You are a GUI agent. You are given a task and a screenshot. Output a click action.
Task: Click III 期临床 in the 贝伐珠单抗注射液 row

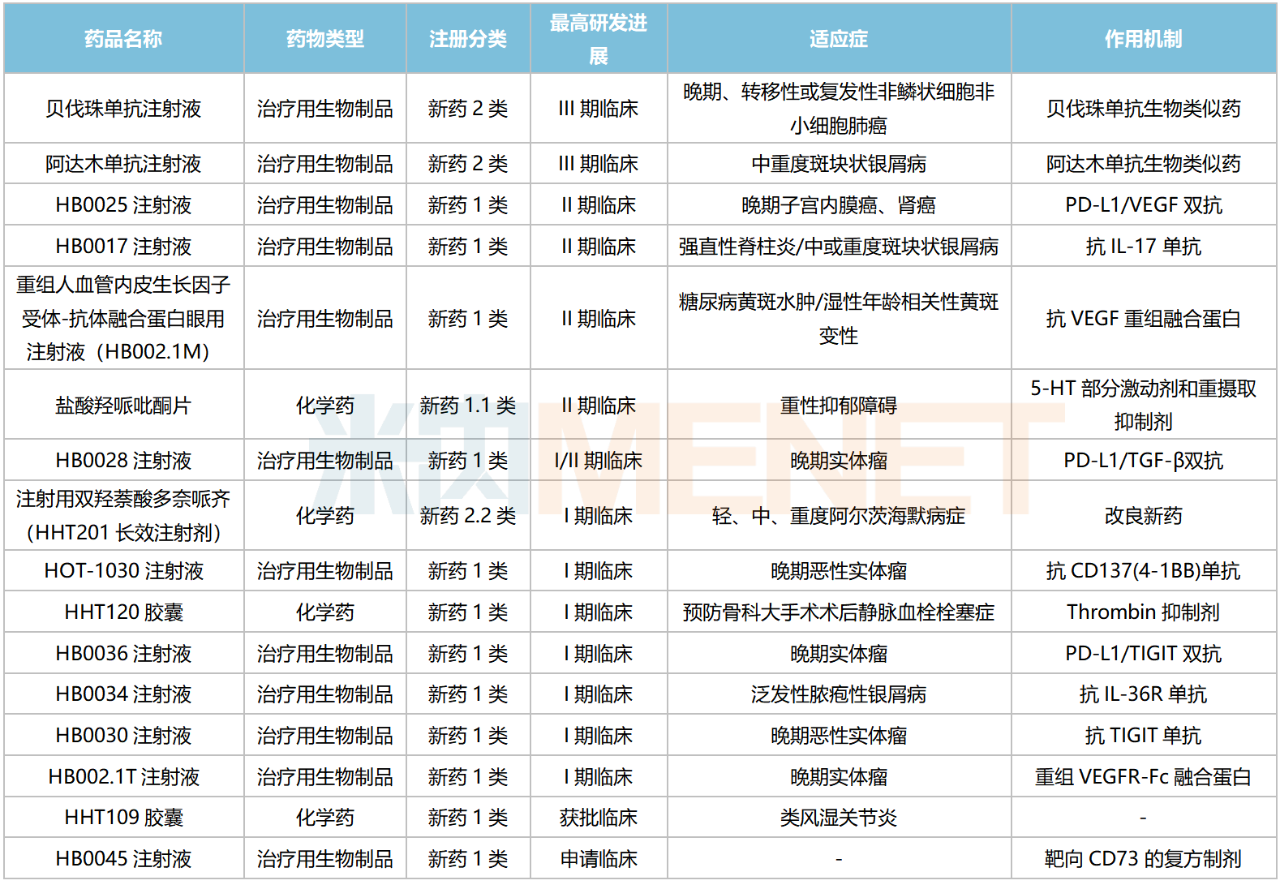point(598,108)
